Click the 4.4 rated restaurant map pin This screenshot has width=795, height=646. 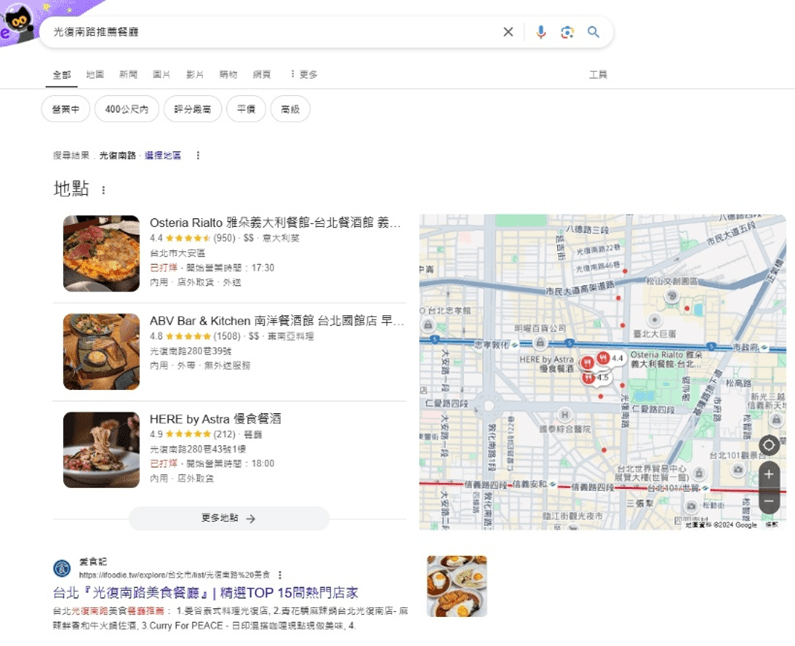click(x=603, y=358)
